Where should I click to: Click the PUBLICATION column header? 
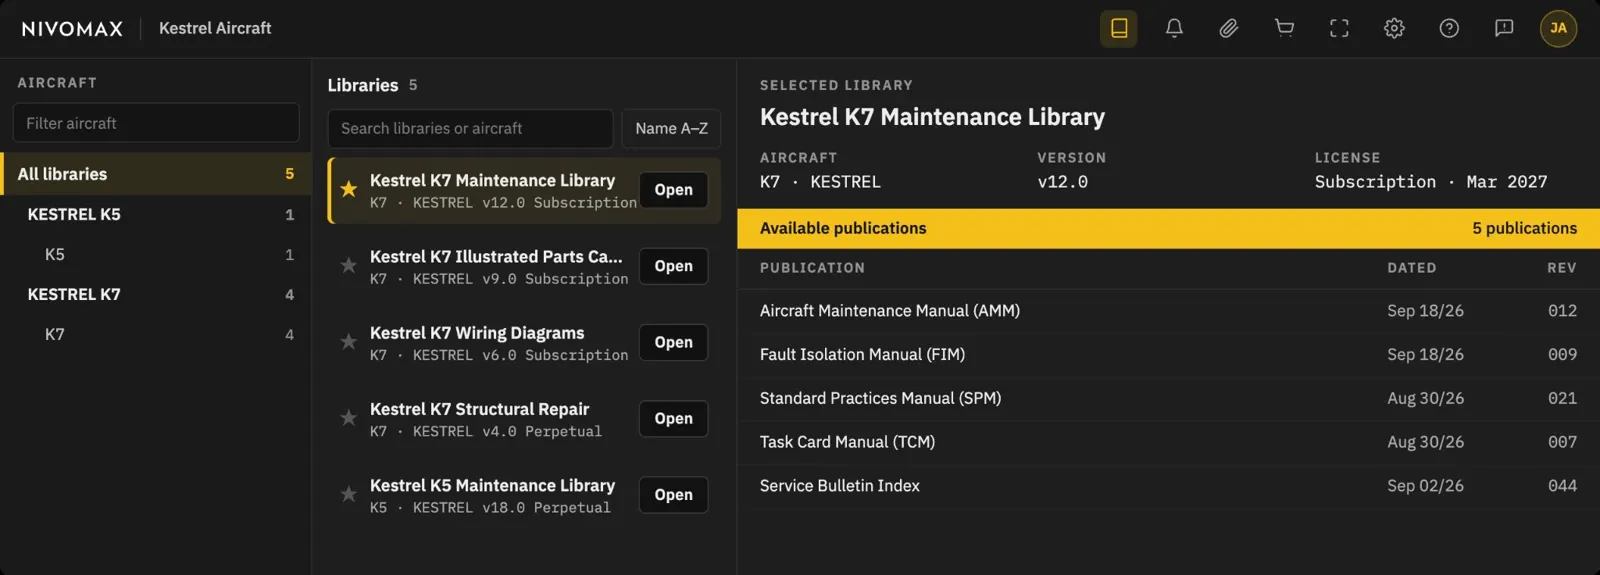click(812, 268)
